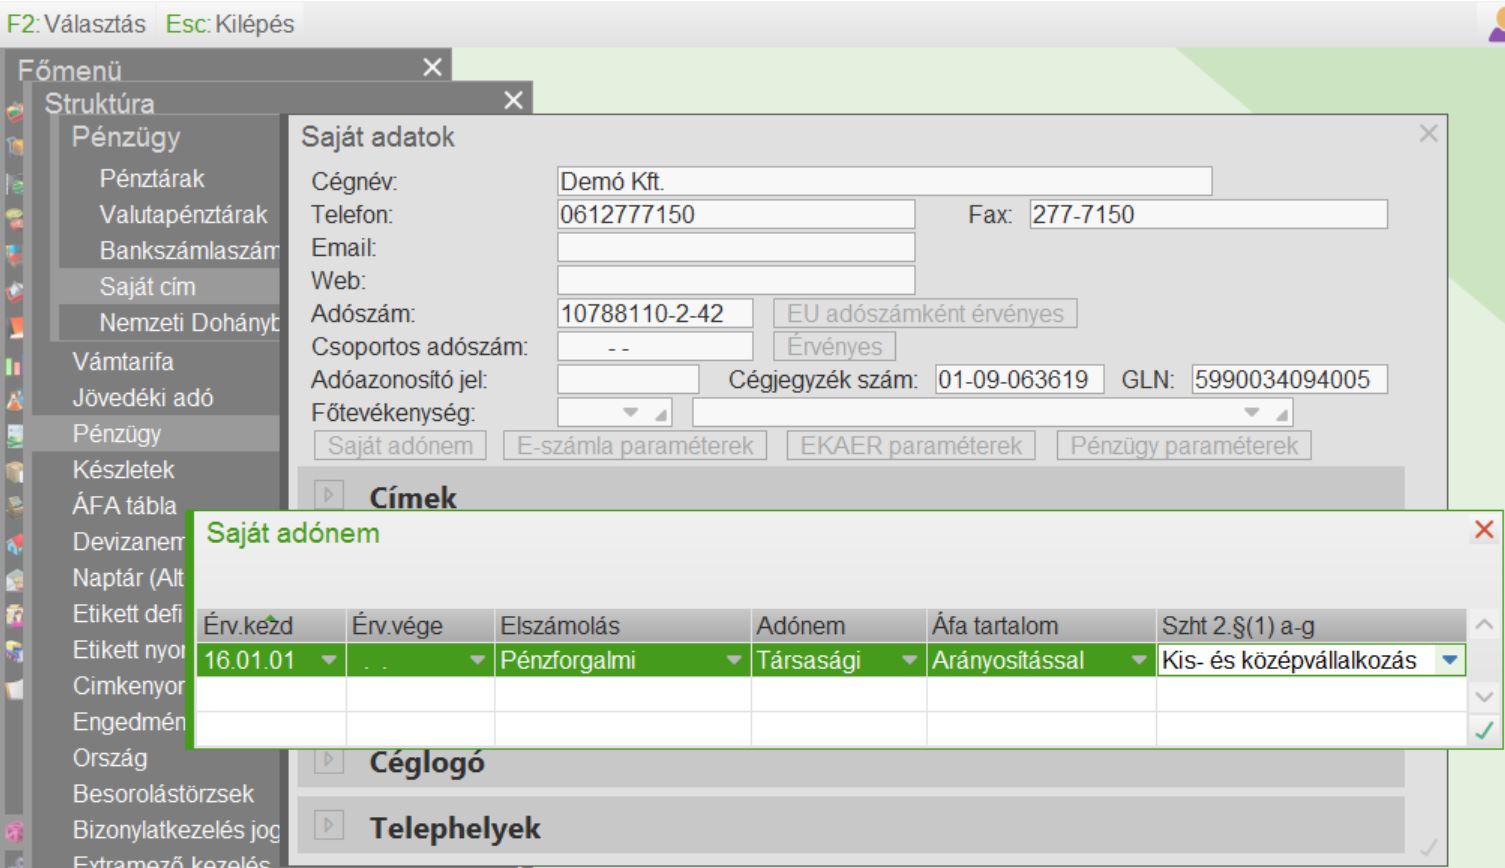
Task: Confirm the Saját adónem grid with the green checkmark
Action: tap(1484, 731)
